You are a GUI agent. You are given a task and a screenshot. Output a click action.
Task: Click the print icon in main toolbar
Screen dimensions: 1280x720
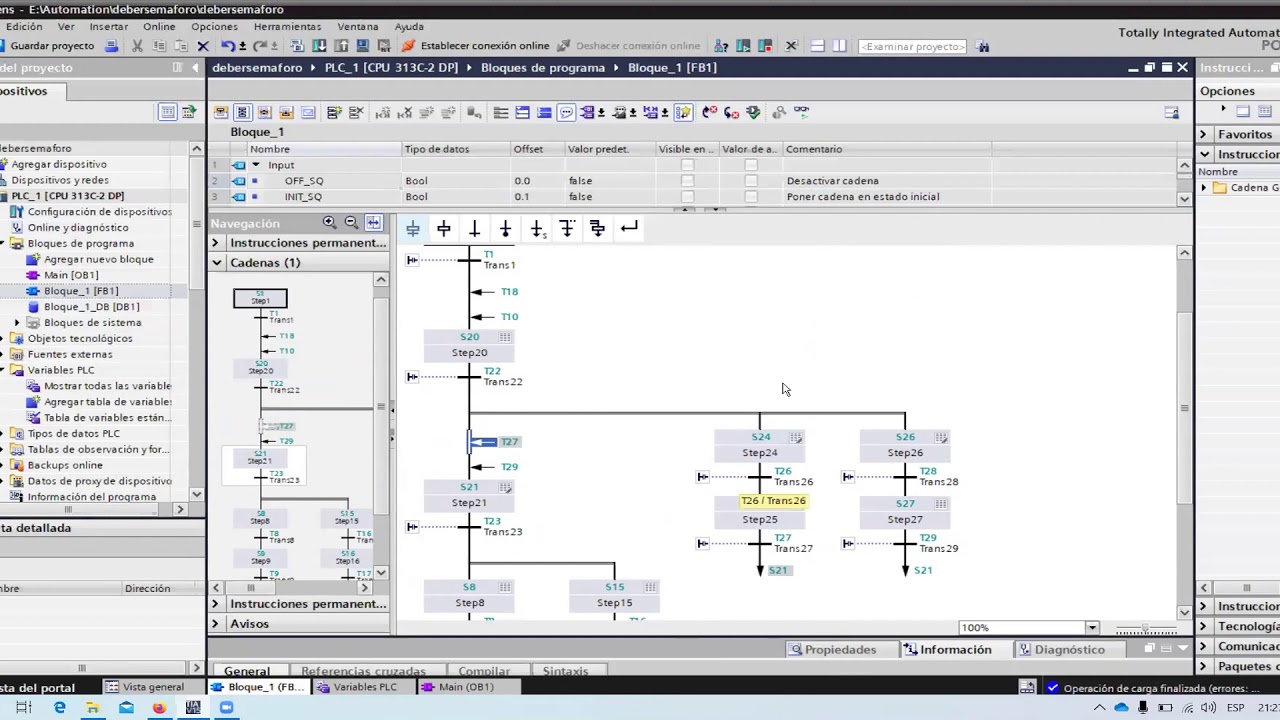(112, 46)
